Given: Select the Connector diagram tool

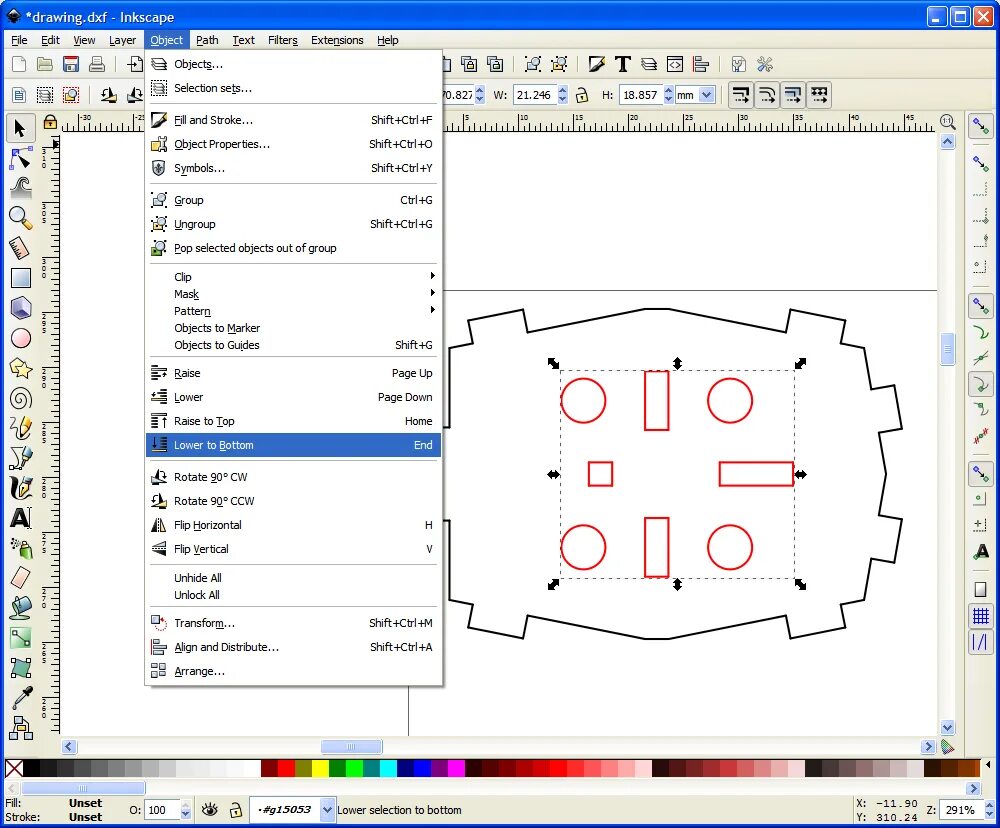Looking at the screenshot, I should [x=20, y=728].
